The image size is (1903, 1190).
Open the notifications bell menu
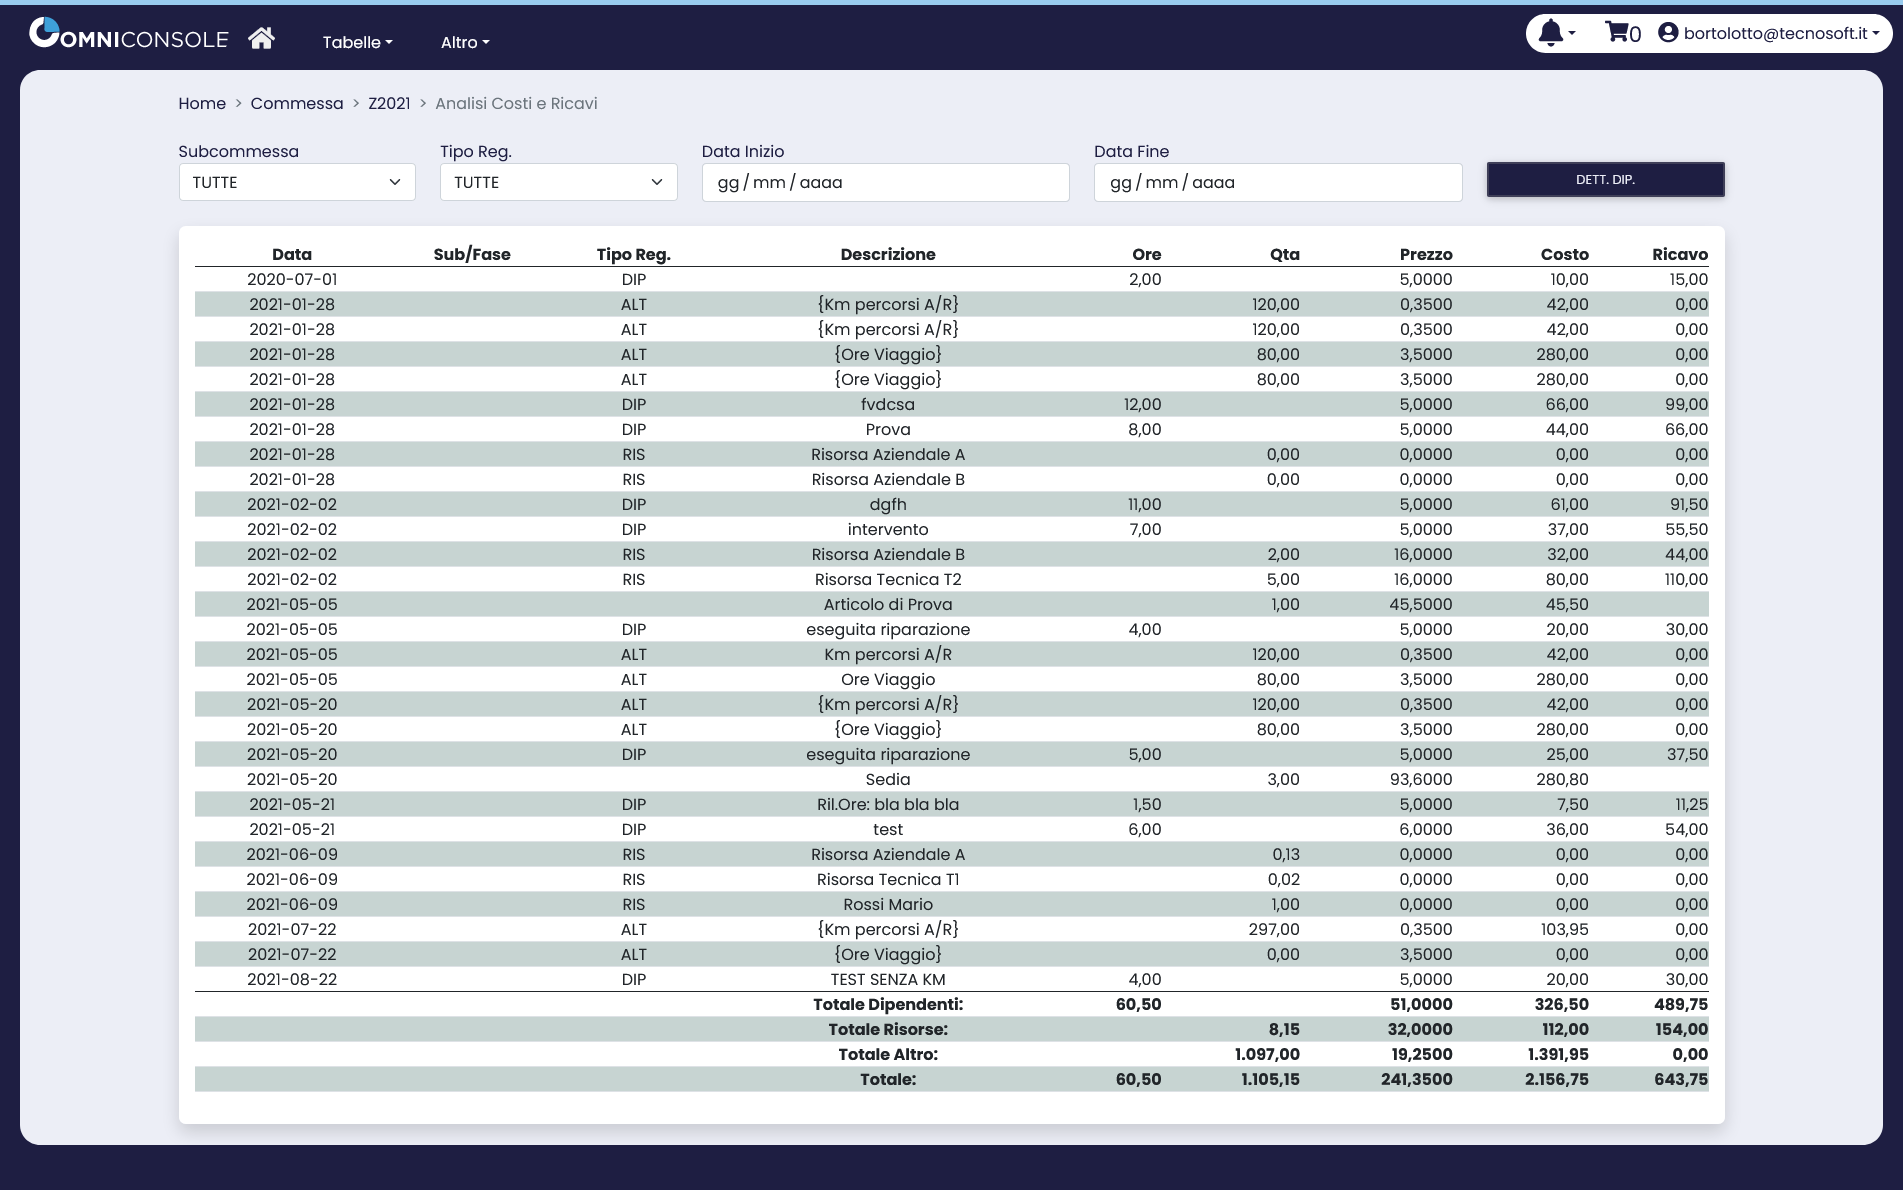(1556, 33)
